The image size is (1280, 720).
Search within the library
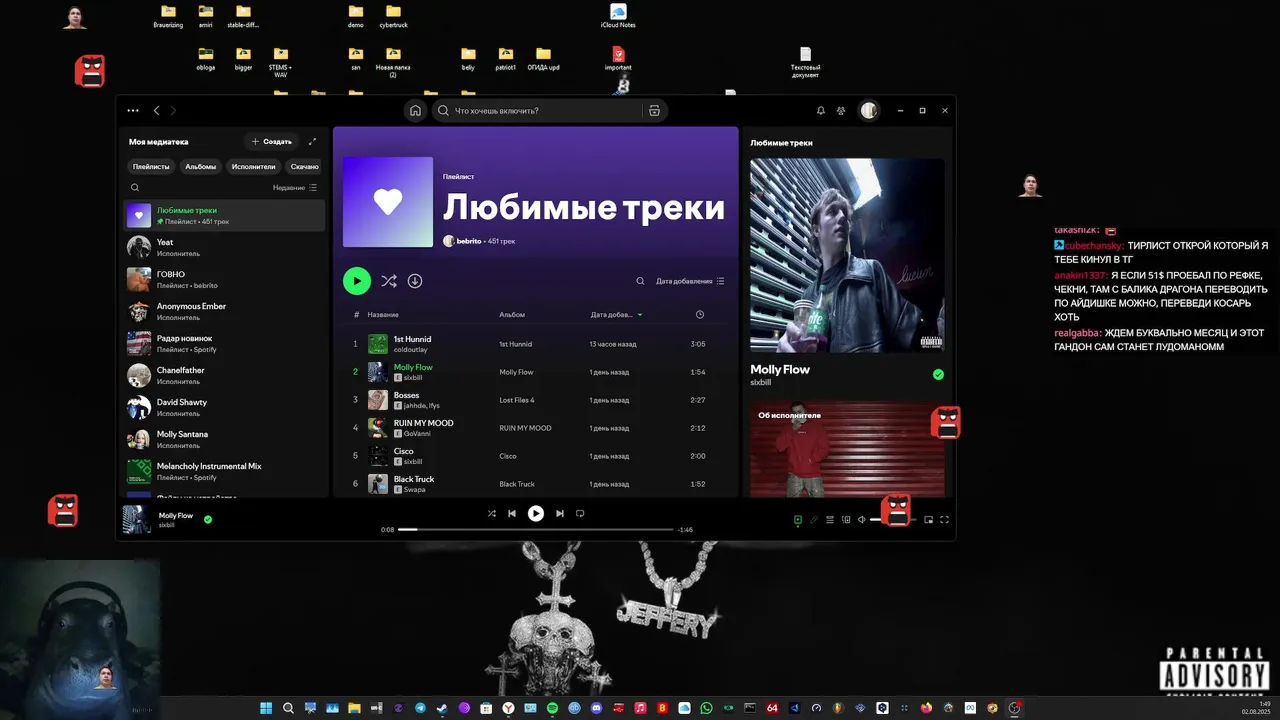point(135,187)
